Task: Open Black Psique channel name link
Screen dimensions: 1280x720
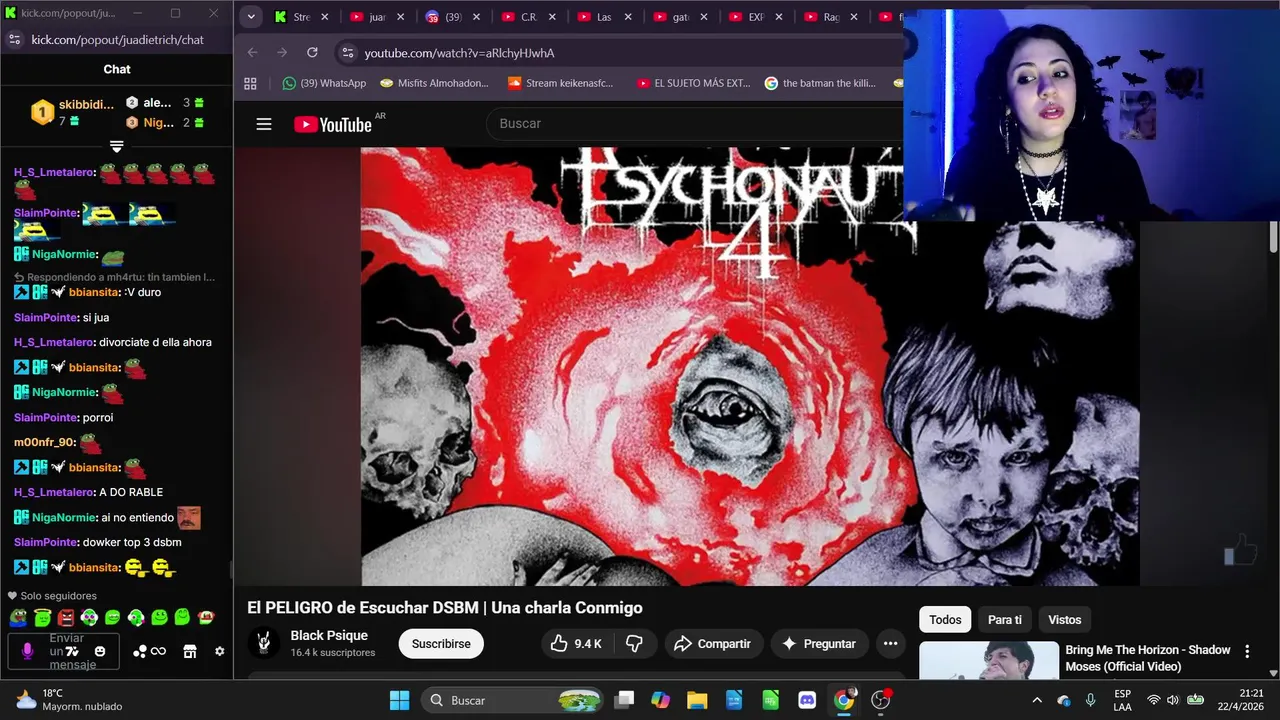Action: (329, 635)
